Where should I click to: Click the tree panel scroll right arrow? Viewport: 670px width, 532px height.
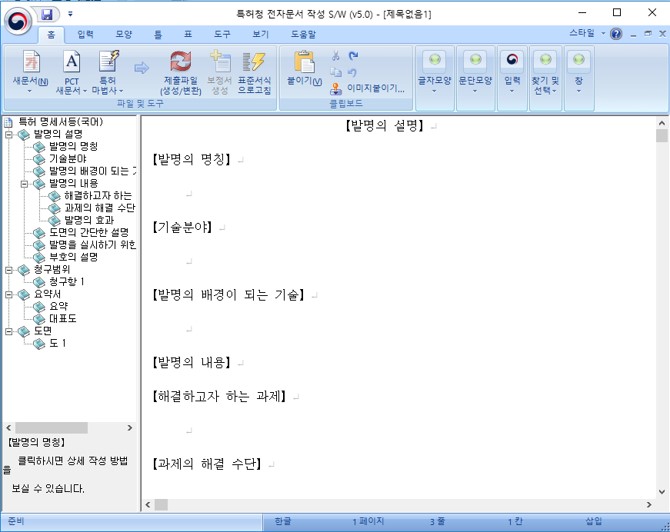[x=130, y=428]
